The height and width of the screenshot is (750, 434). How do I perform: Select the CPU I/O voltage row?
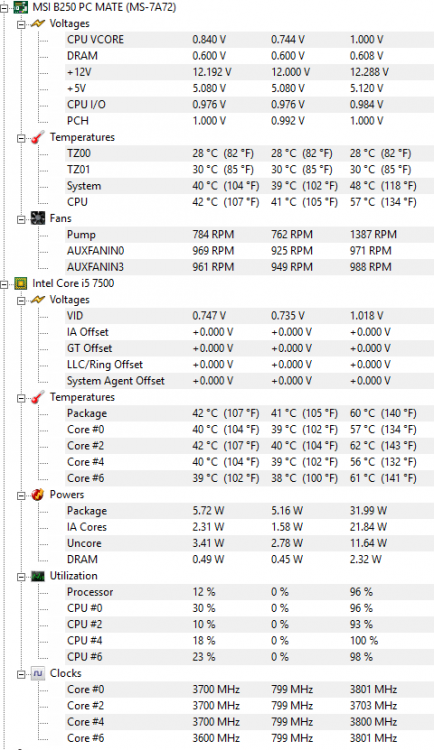[249, 104]
